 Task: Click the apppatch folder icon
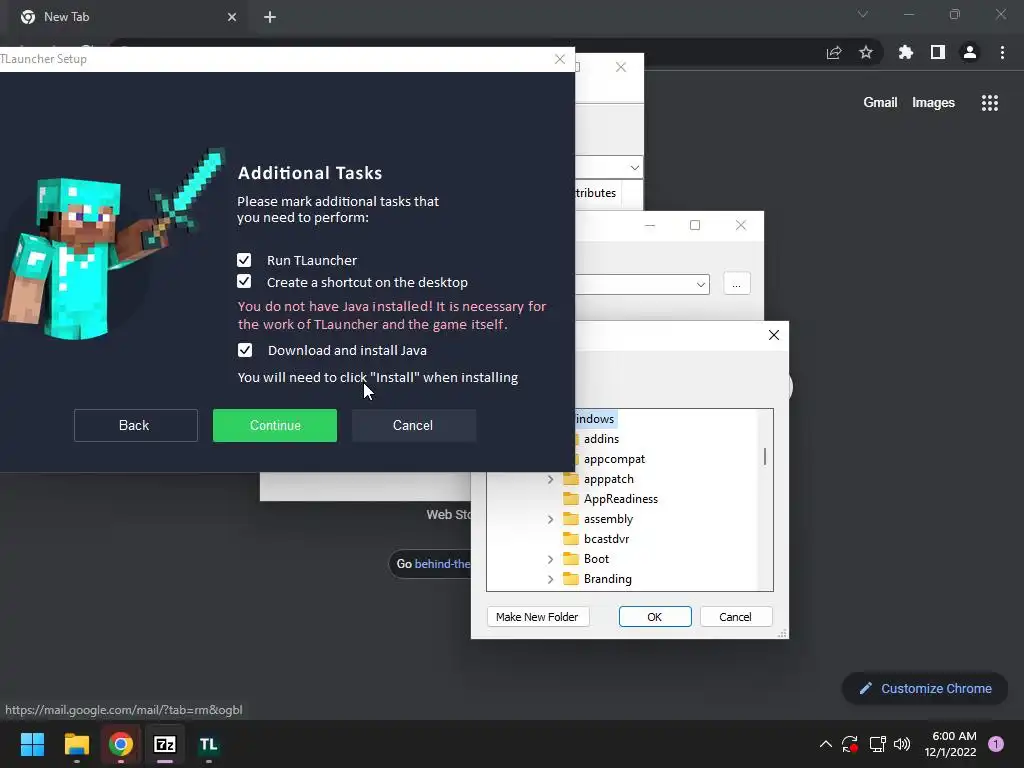(x=571, y=479)
